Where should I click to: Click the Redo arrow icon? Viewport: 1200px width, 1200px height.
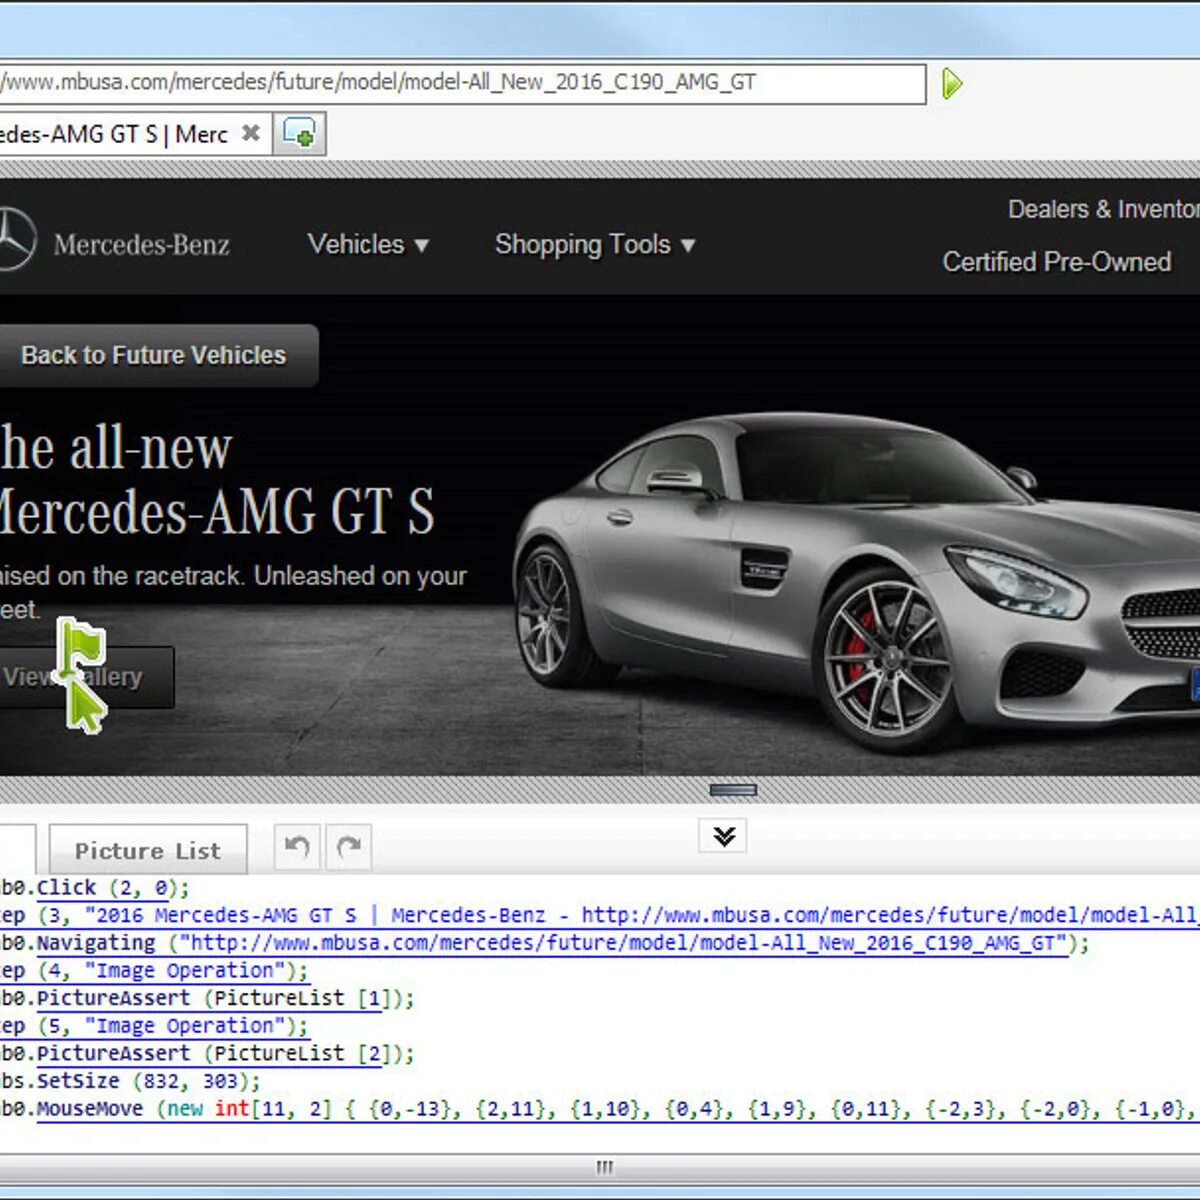click(x=348, y=848)
